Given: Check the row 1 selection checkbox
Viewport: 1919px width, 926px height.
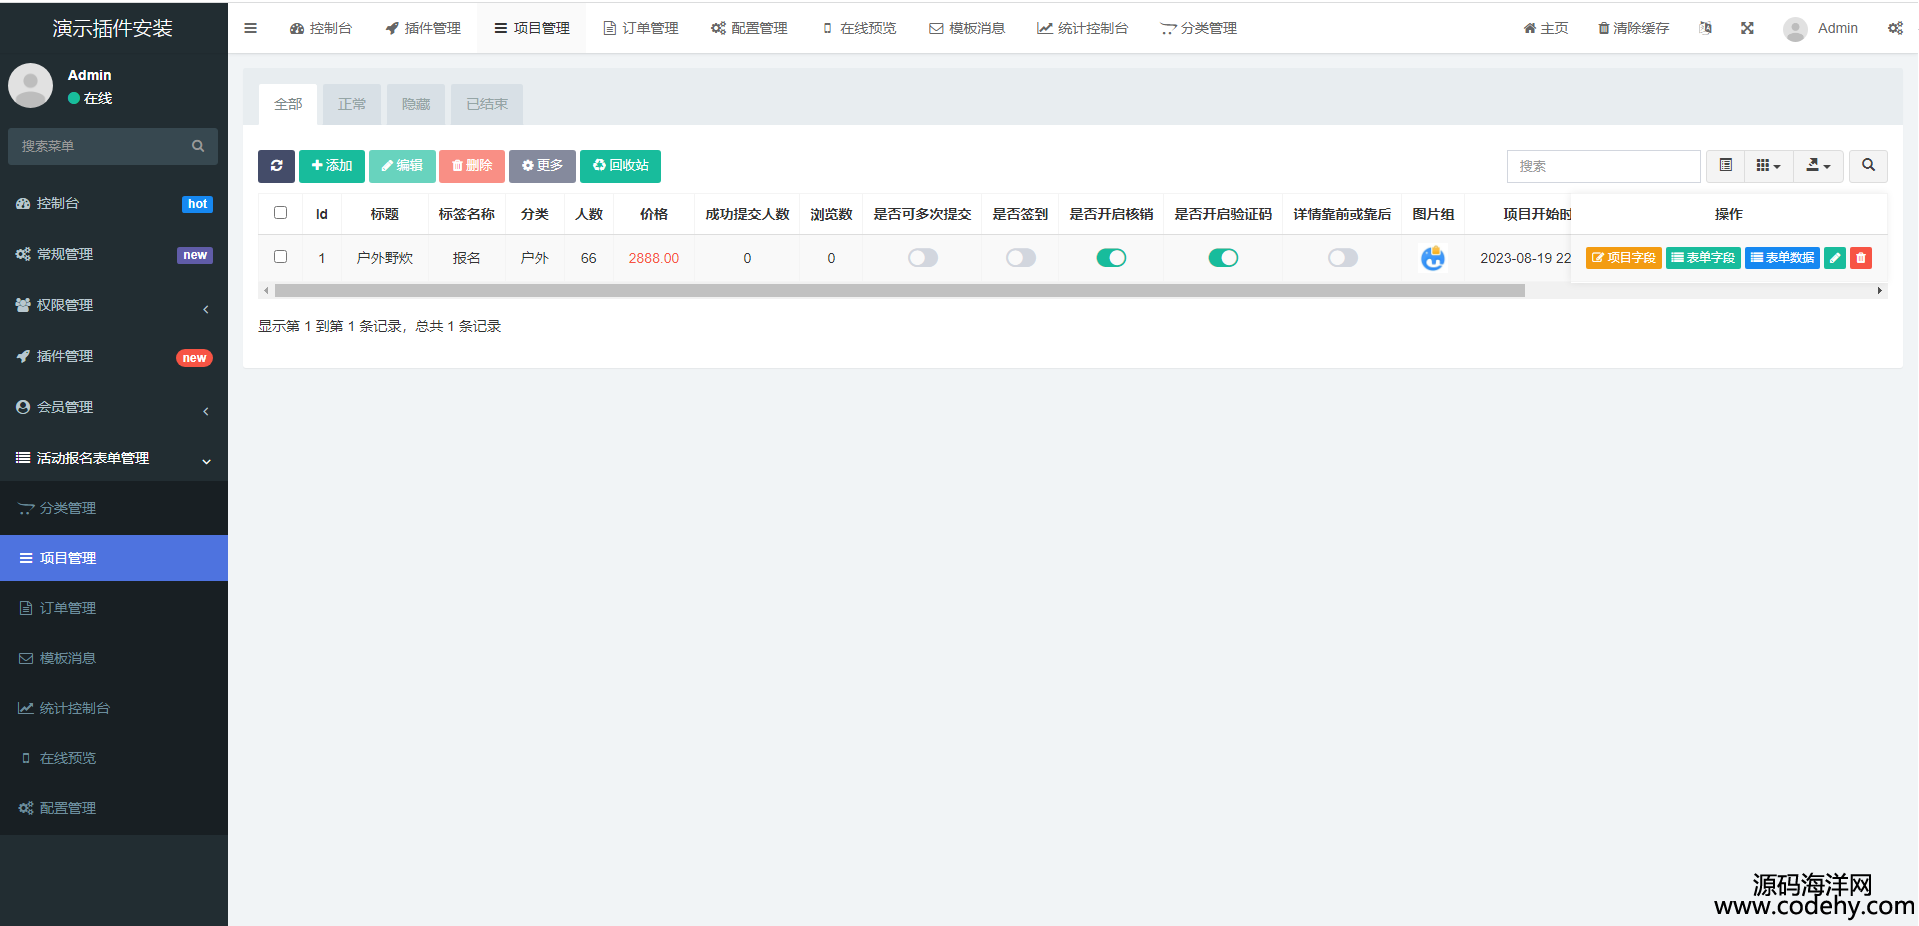Looking at the screenshot, I should 280,257.
